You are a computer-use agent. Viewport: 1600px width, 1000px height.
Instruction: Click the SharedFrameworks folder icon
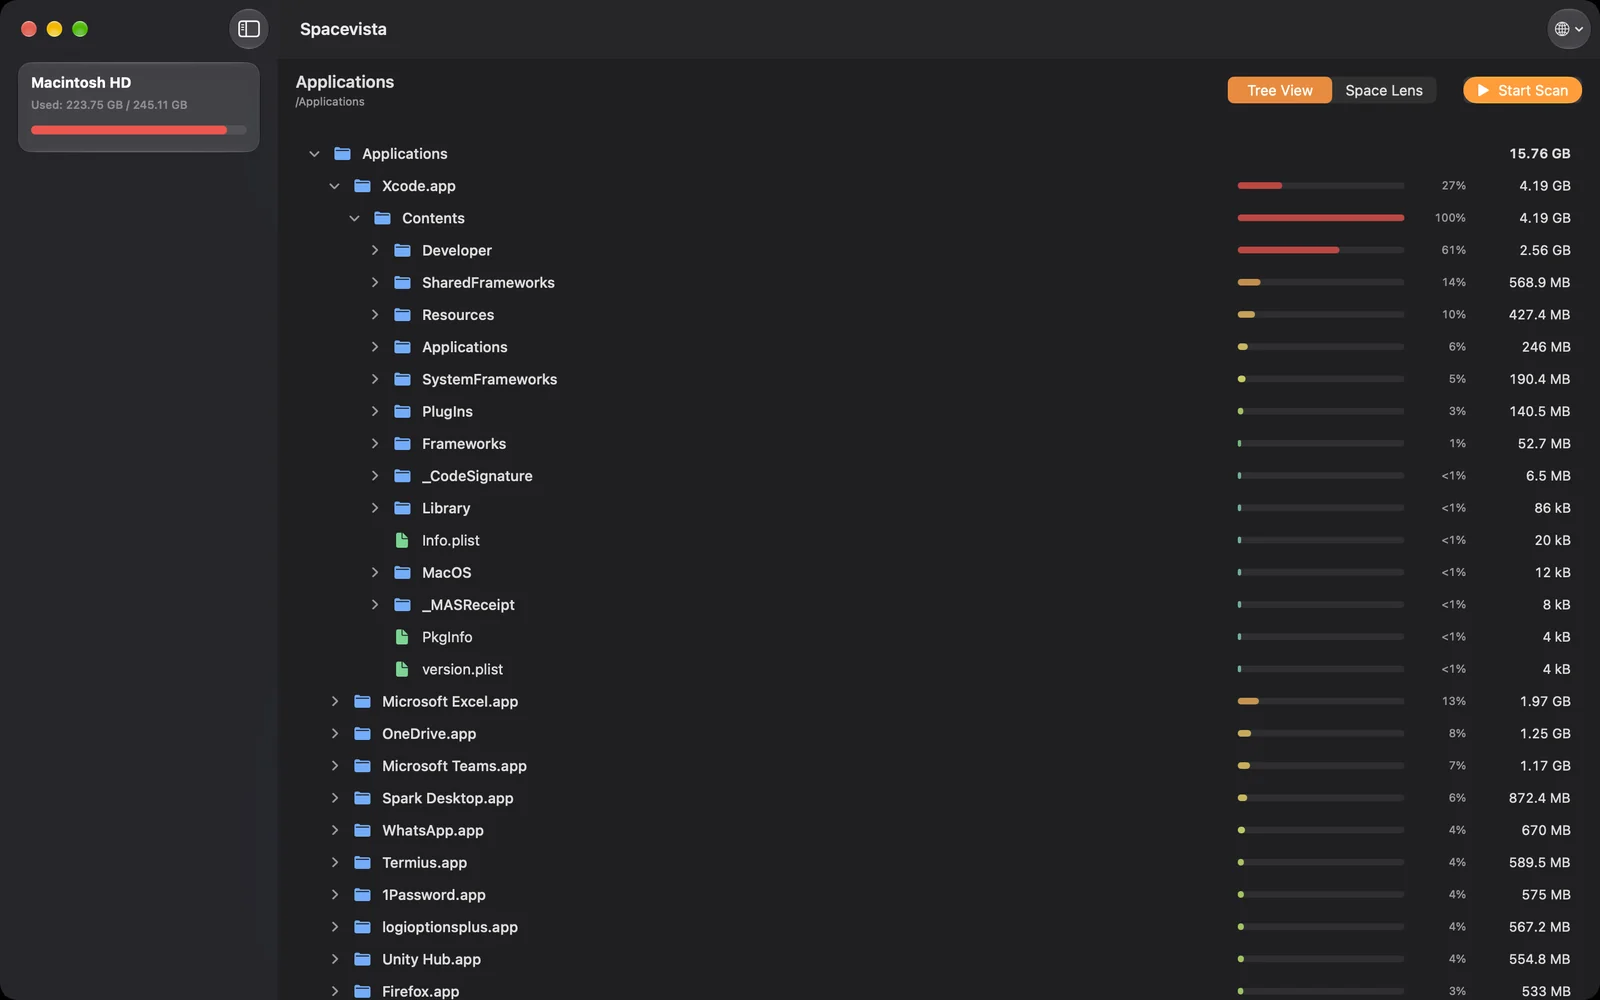(x=402, y=282)
